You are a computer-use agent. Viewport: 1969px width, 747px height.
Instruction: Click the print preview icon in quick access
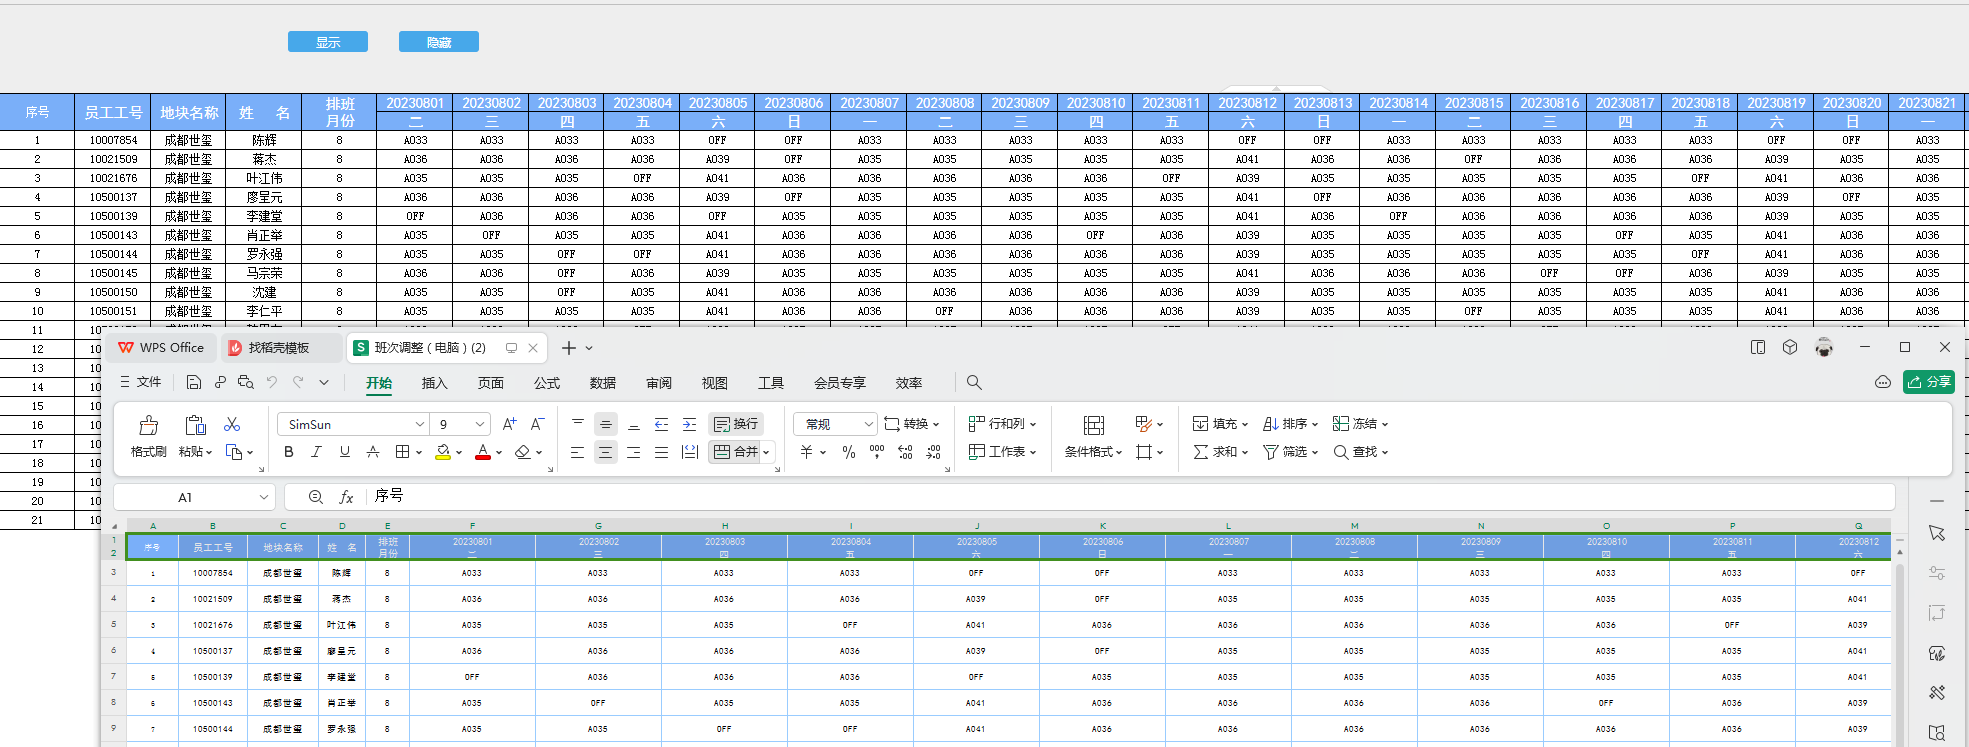[x=245, y=382]
